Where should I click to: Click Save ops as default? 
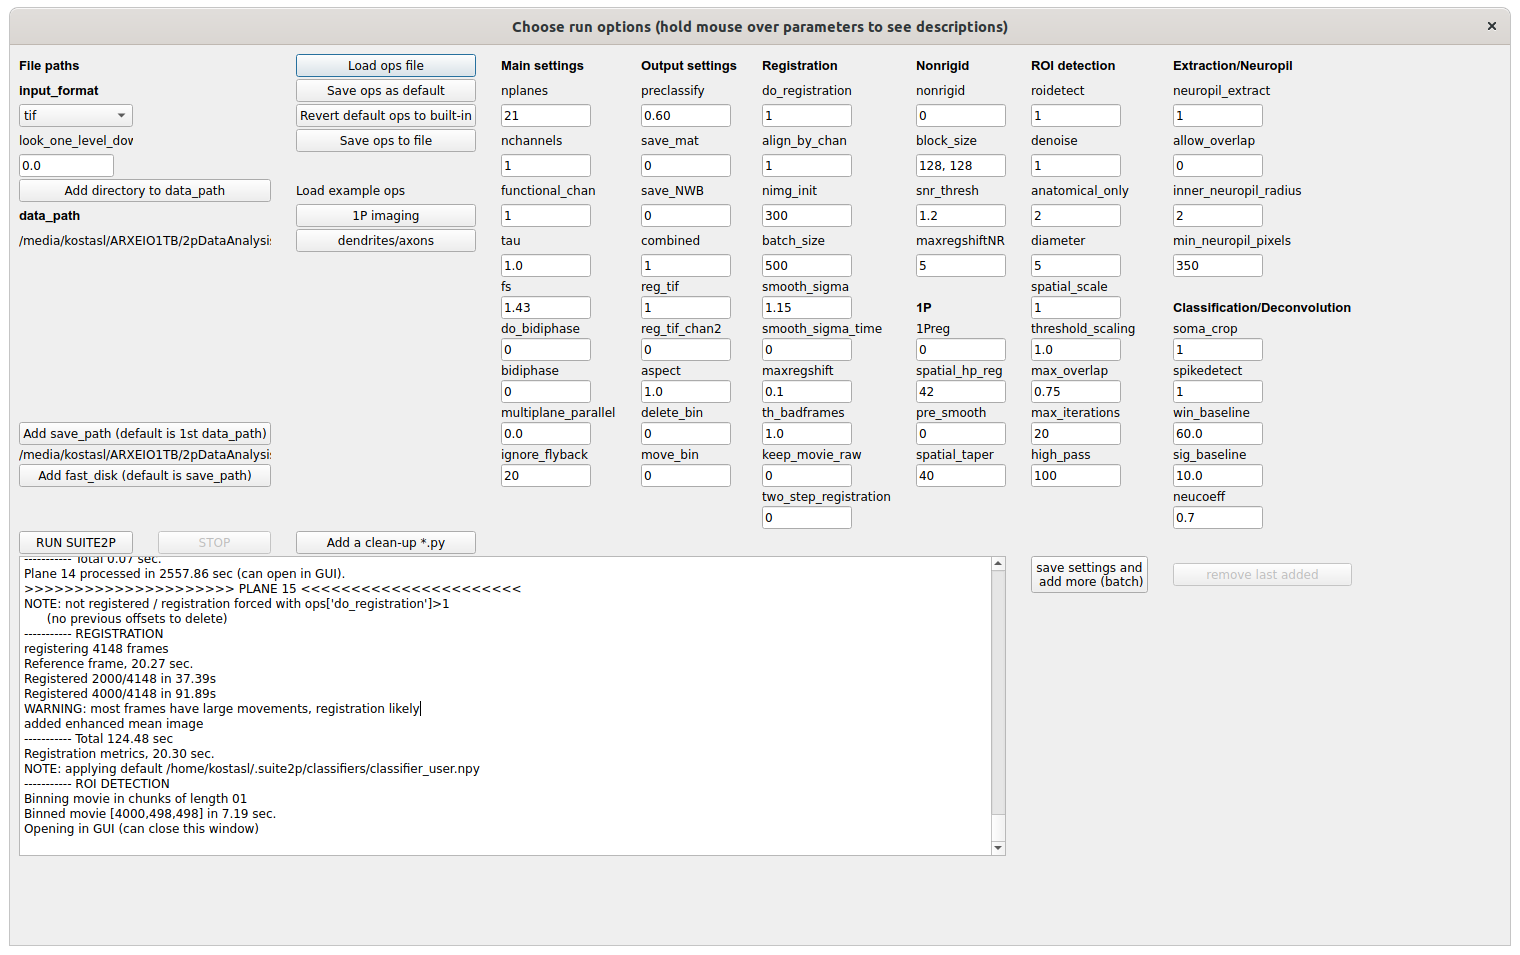click(385, 90)
